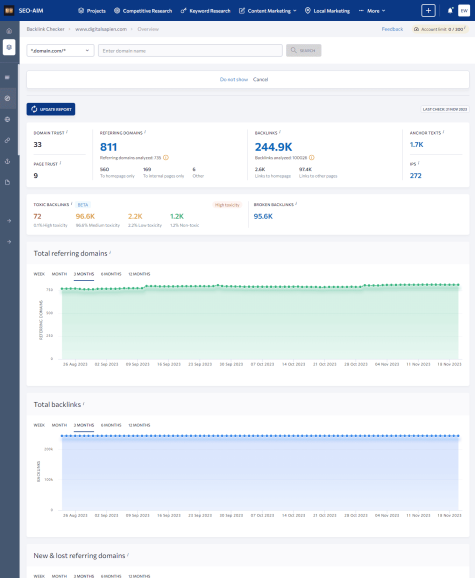Viewport: 475px width, 578px height.
Task: Open the backlinks chain-link sidebar icon
Action: [x=7, y=140]
